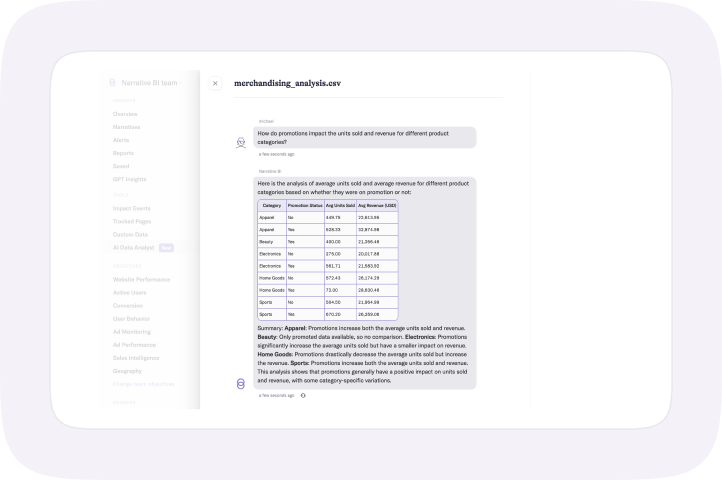Select User Behavior objective

click(131, 319)
